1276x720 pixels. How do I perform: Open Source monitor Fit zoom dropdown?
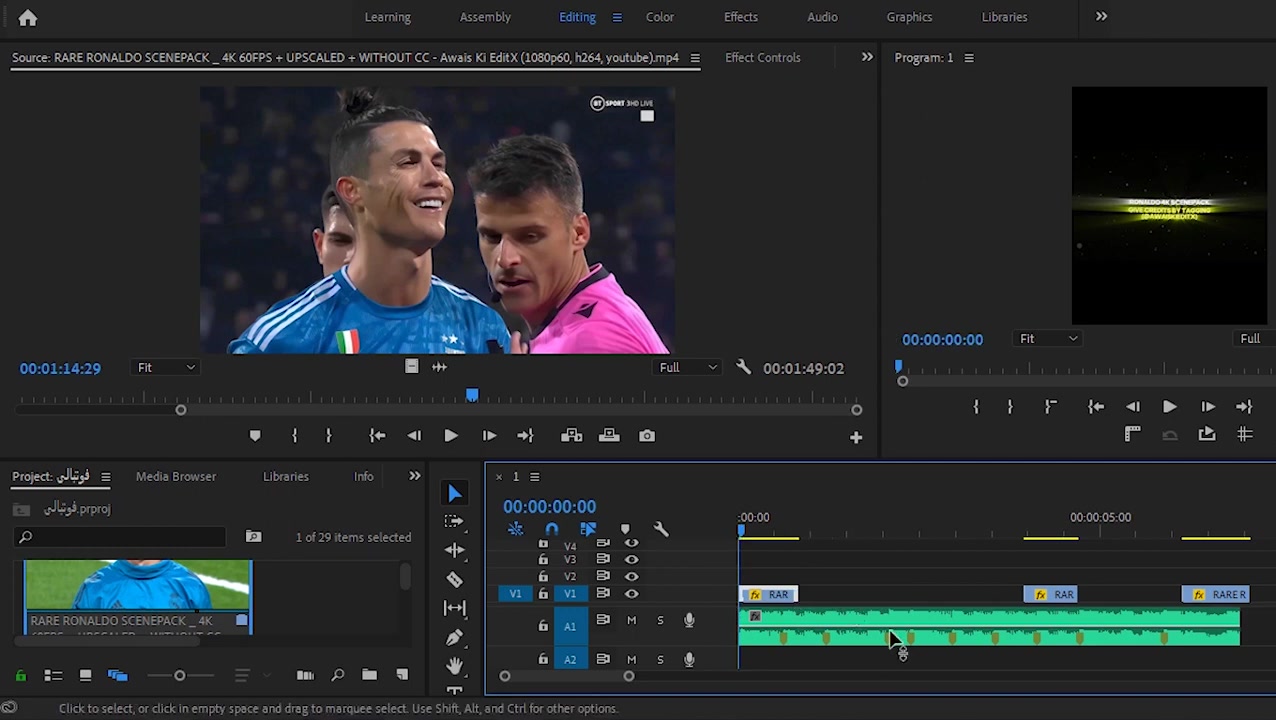[167, 367]
